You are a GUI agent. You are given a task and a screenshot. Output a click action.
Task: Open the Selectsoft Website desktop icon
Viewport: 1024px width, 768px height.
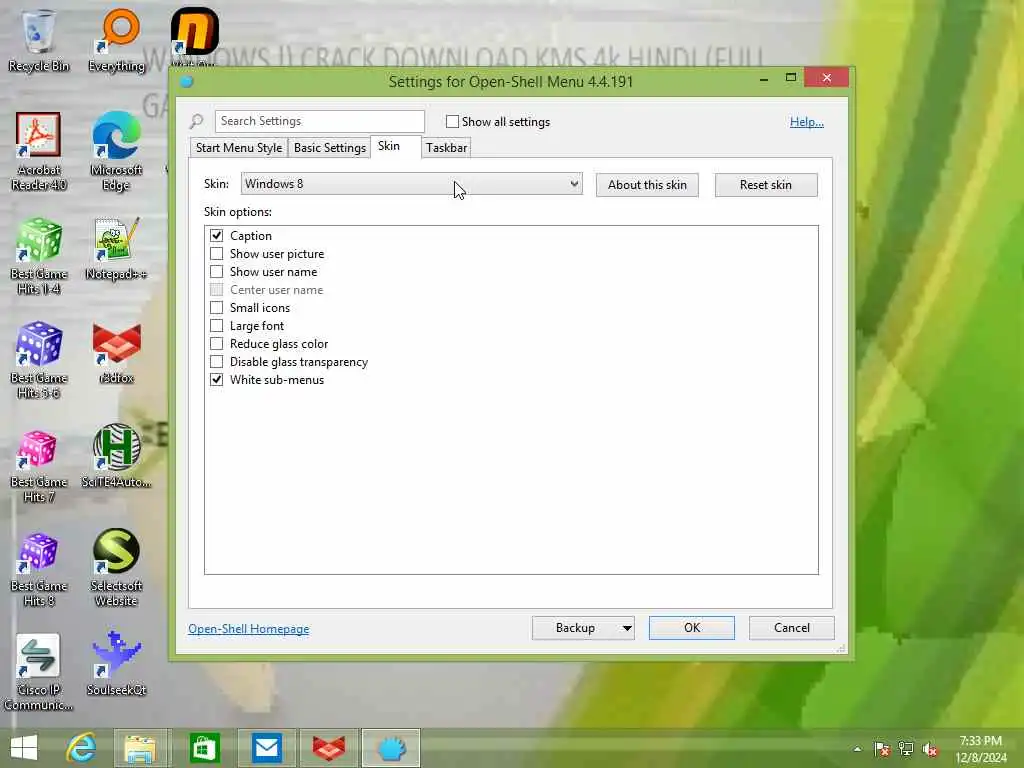coord(116,568)
